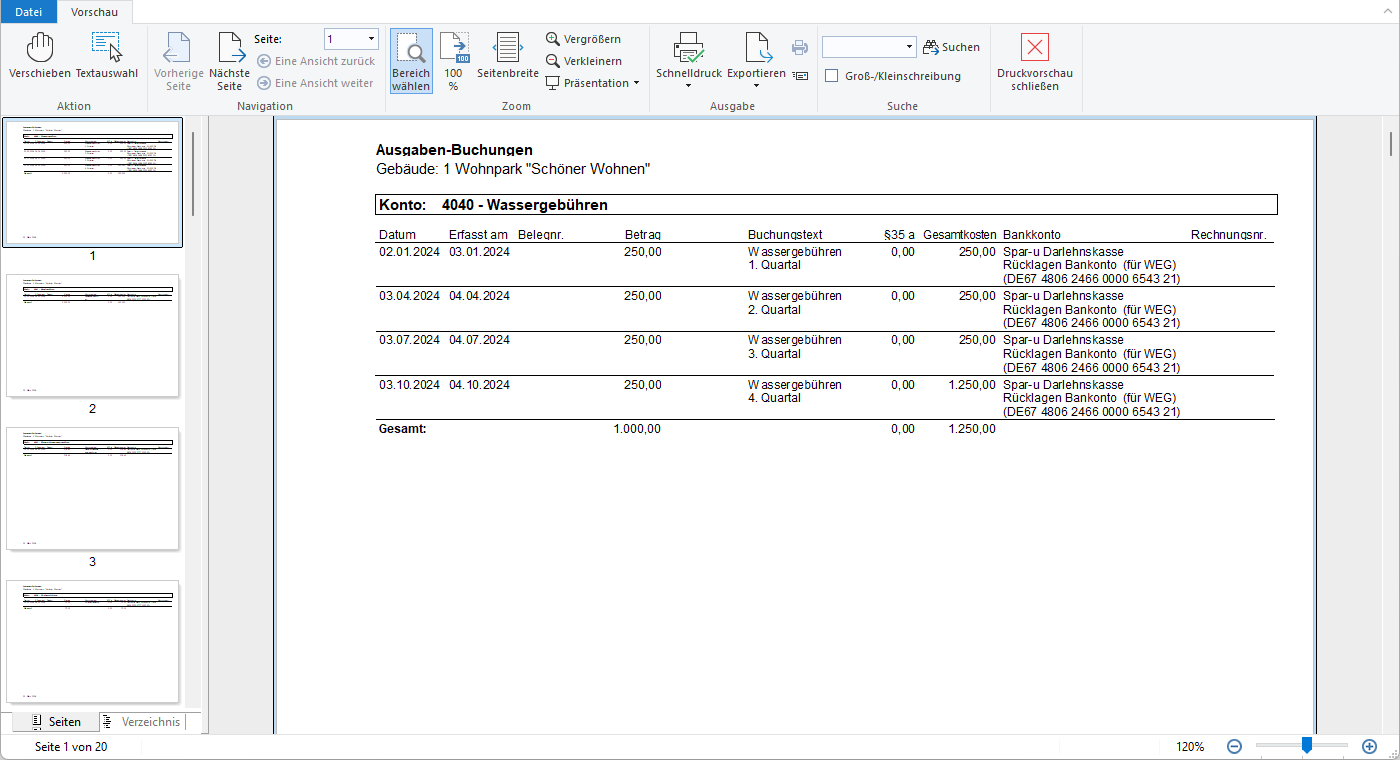Click the date 03.07.2024
Viewport: 1400px width, 760px height.
pos(410,340)
